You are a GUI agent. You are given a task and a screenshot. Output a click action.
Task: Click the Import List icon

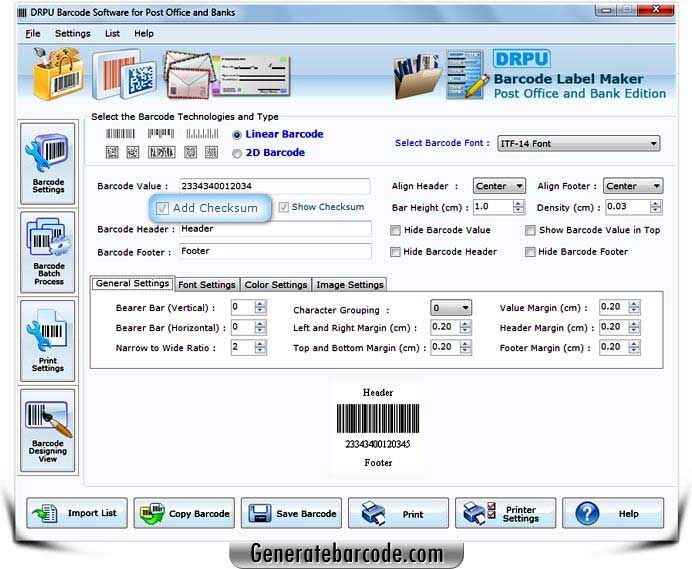(45, 513)
